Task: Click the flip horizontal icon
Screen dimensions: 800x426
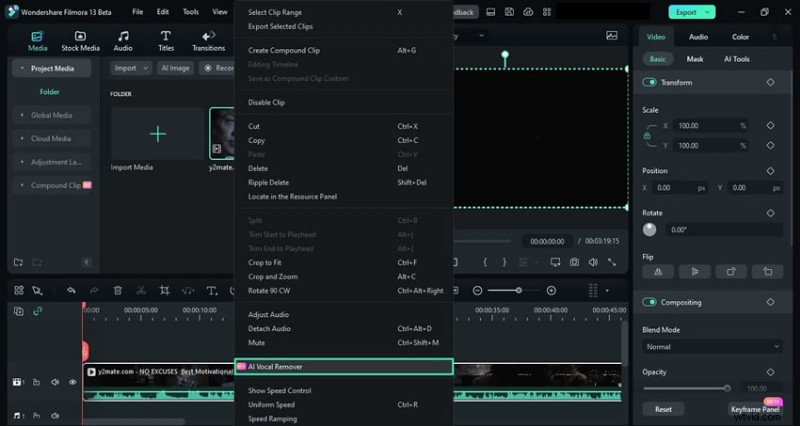Action: (x=658, y=272)
